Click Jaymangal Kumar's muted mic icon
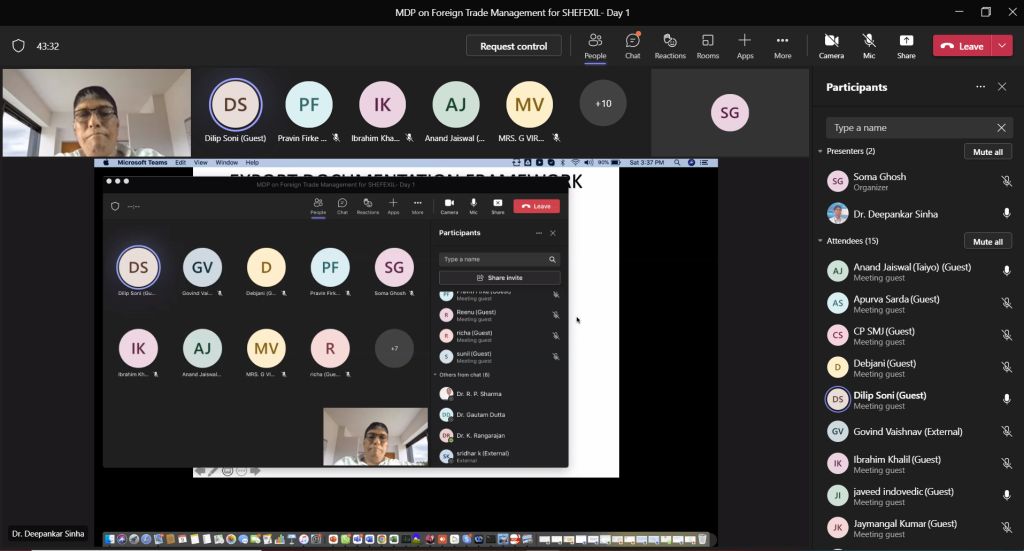The height and width of the screenshot is (551, 1024). 1006,527
